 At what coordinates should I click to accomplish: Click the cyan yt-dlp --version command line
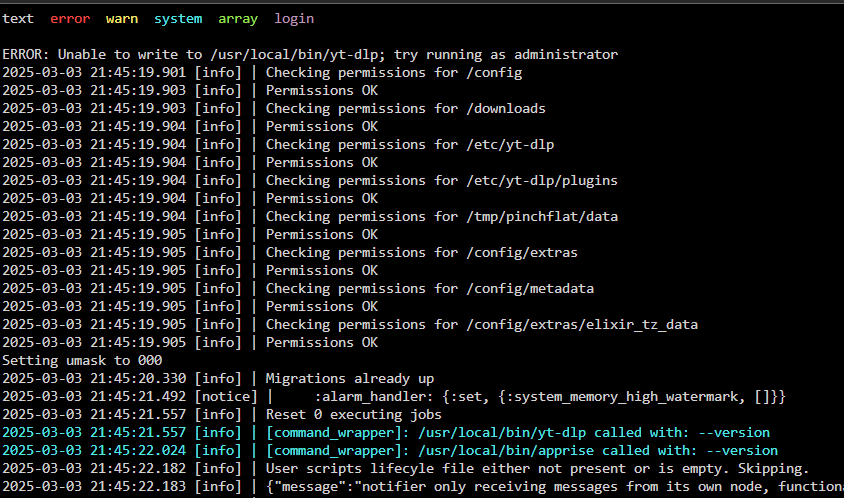pos(386,433)
